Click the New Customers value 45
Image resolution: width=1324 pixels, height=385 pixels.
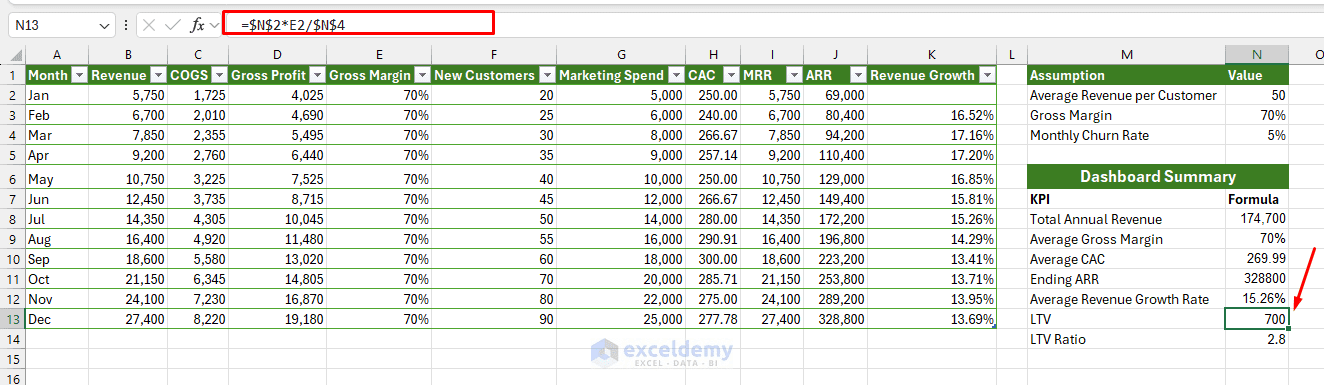[494, 199]
